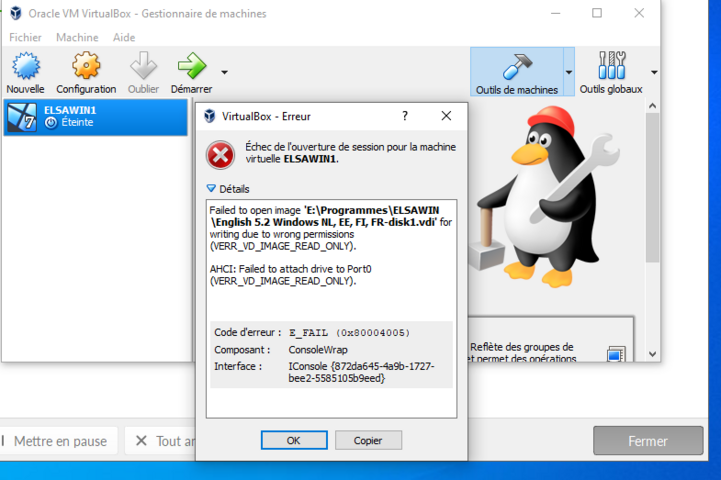Screen dimensions: 721x480
Task: Start the VM with the Démarrer arrow
Action: (x=192, y=66)
